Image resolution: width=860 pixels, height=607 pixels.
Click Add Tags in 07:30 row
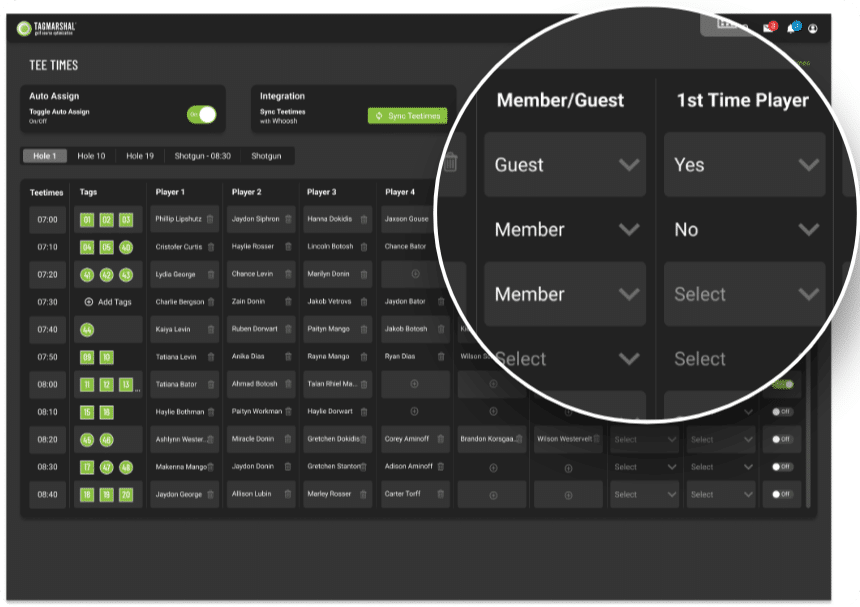click(x=107, y=302)
